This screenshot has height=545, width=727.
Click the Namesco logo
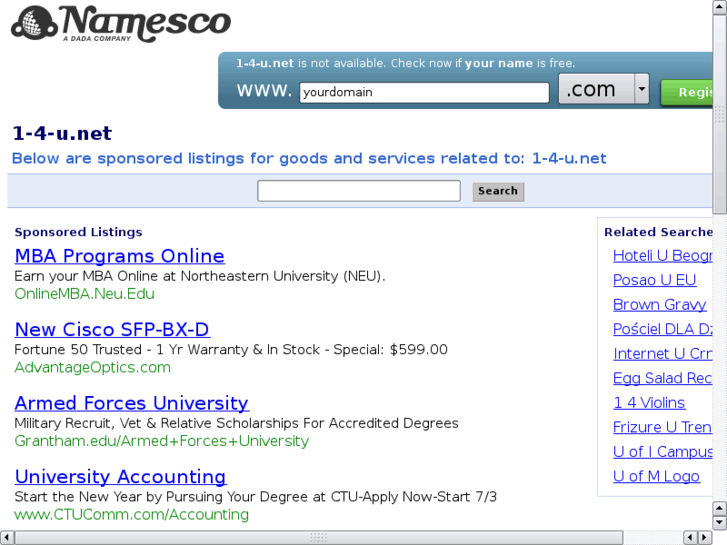coord(121,23)
